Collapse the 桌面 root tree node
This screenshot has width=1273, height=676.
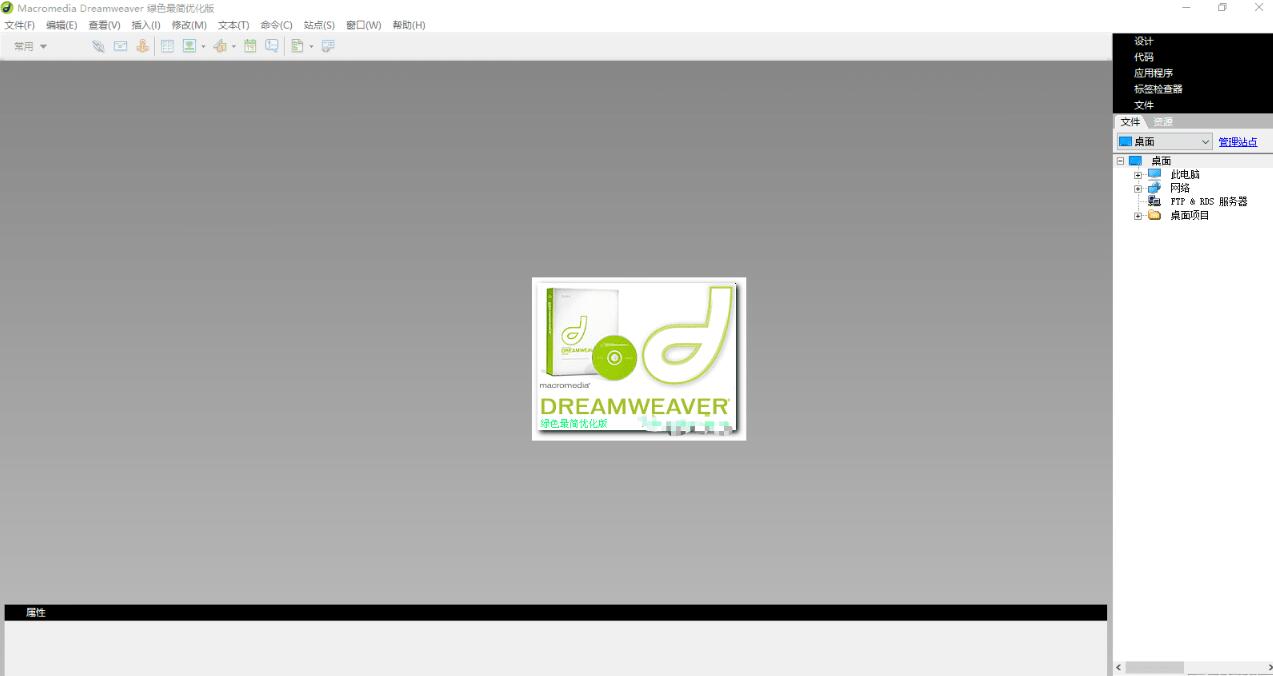(x=1121, y=161)
